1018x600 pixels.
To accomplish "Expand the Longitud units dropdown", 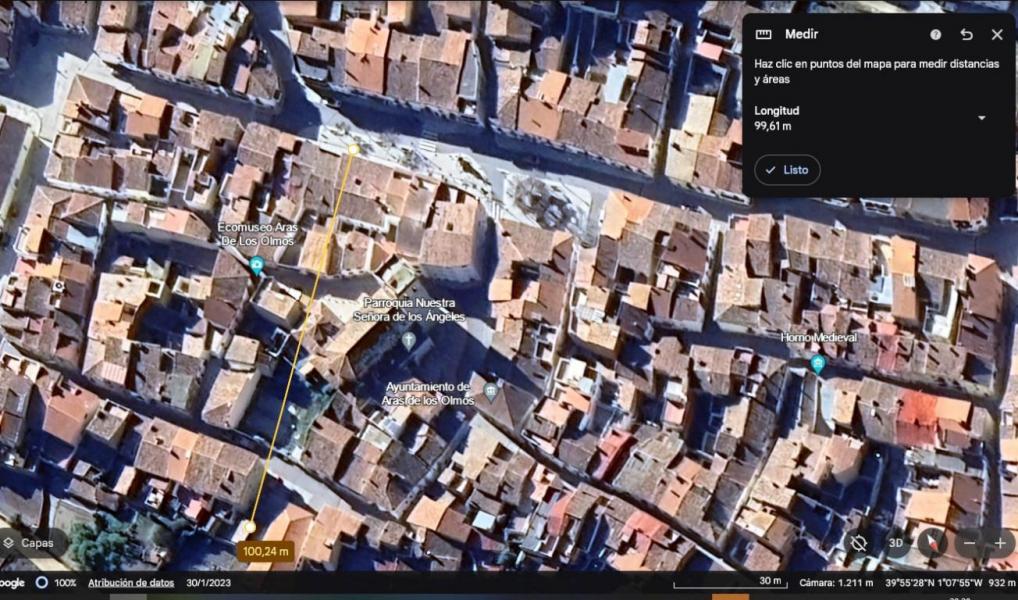I will pos(981,118).
